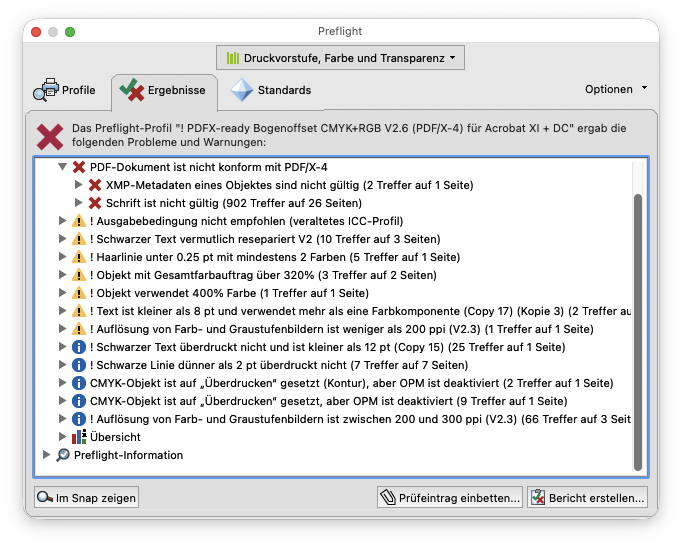Click the green bars icon in the Druckvorstufe dropdown

tap(233, 58)
